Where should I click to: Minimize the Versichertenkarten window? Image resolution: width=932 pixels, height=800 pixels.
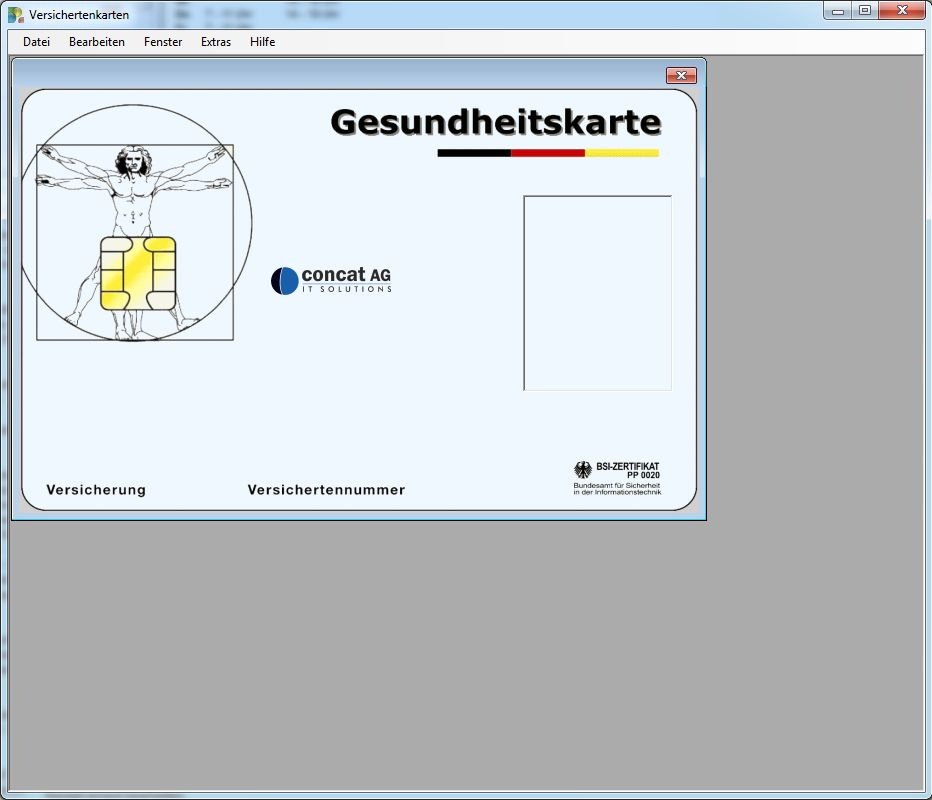click(838, 10)
